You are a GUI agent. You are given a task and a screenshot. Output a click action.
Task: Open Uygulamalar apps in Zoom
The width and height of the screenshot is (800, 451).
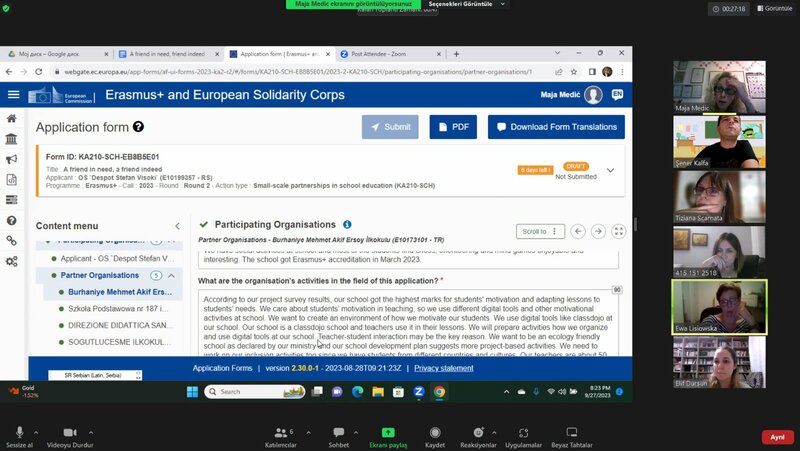pos(523,437)
